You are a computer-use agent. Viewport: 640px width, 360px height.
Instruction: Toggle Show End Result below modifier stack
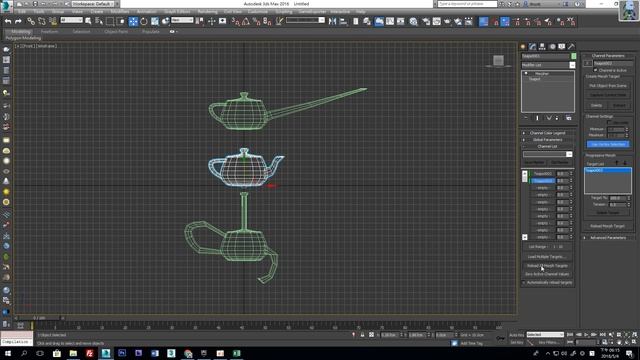pyautogui.click(x=537, y=118)
